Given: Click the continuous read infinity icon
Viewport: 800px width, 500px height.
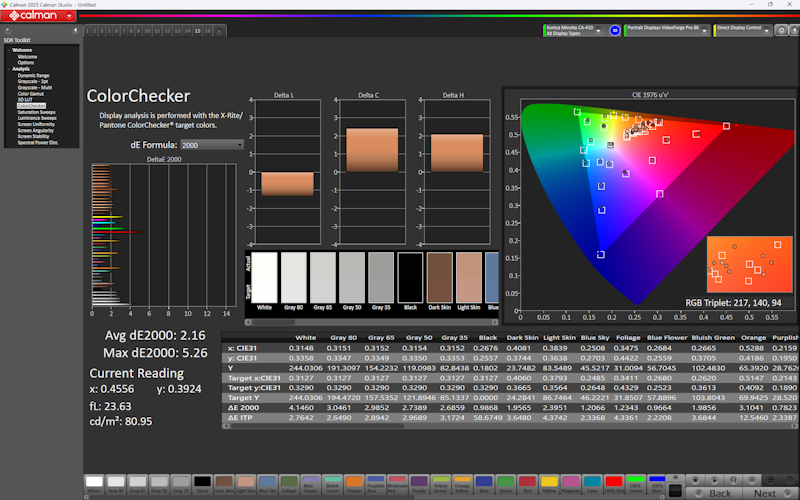Looking at the screenshot, I should pos(752,480).
